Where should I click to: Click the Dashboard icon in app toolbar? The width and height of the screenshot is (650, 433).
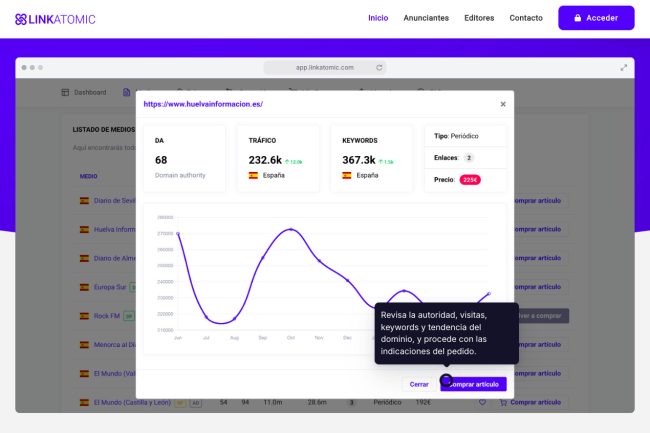click(66, 92)
